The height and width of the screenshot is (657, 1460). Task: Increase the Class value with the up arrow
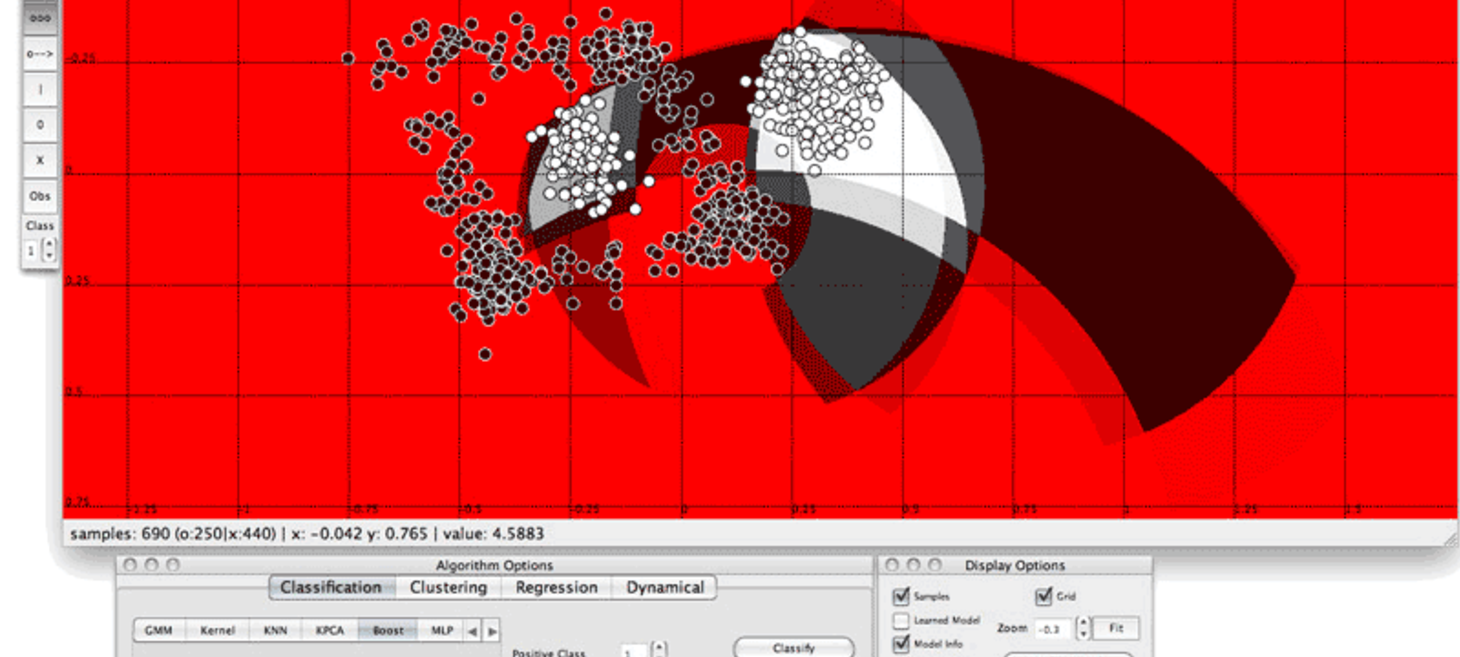[x=49, y=244]
